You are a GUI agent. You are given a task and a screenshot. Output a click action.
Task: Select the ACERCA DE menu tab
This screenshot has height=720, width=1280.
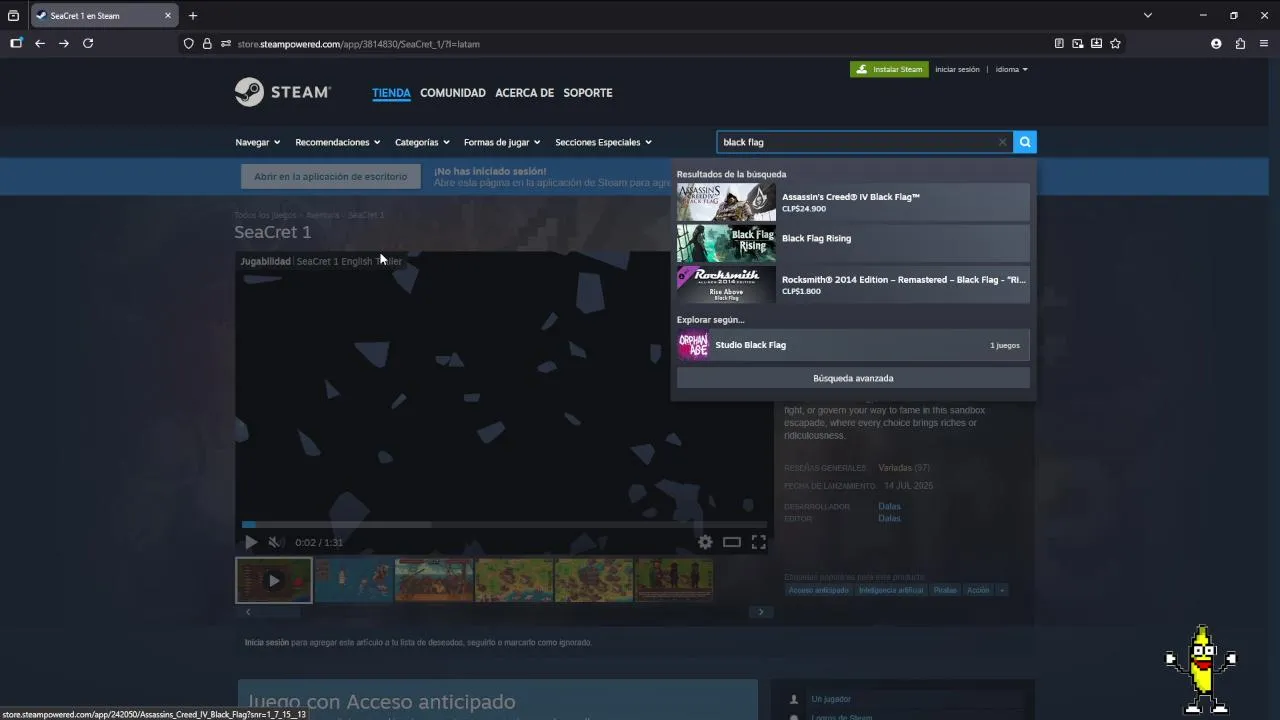click(x=524, y=92)
